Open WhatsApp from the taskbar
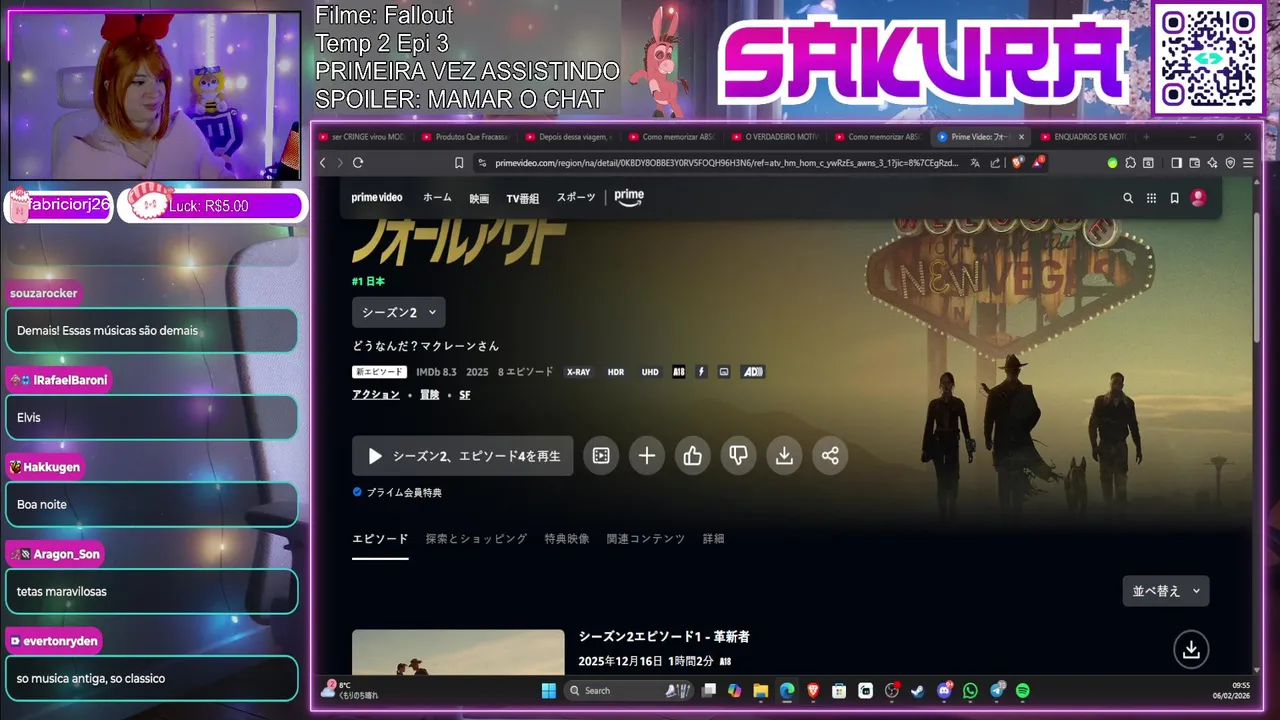Viewport: 1280px width, 720px height. [x=971, y=691]
